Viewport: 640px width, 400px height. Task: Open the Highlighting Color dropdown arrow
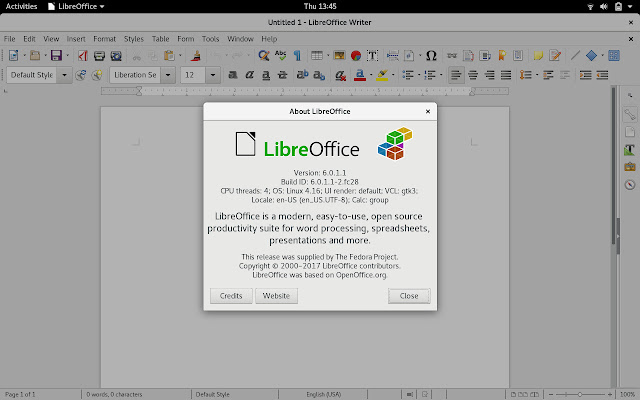pyautogui.click(x=393, y=75)
